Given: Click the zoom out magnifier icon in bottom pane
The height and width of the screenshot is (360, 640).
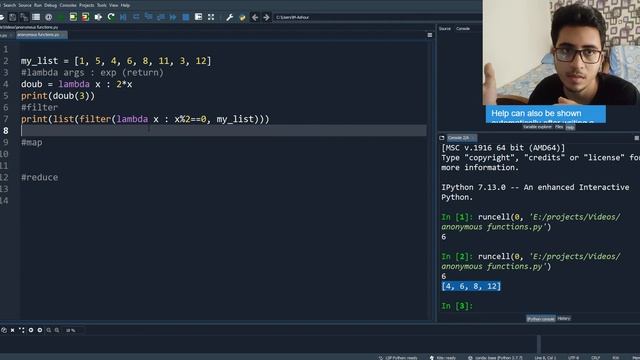Looking at the screenshot, I should (x=49, y=330).
